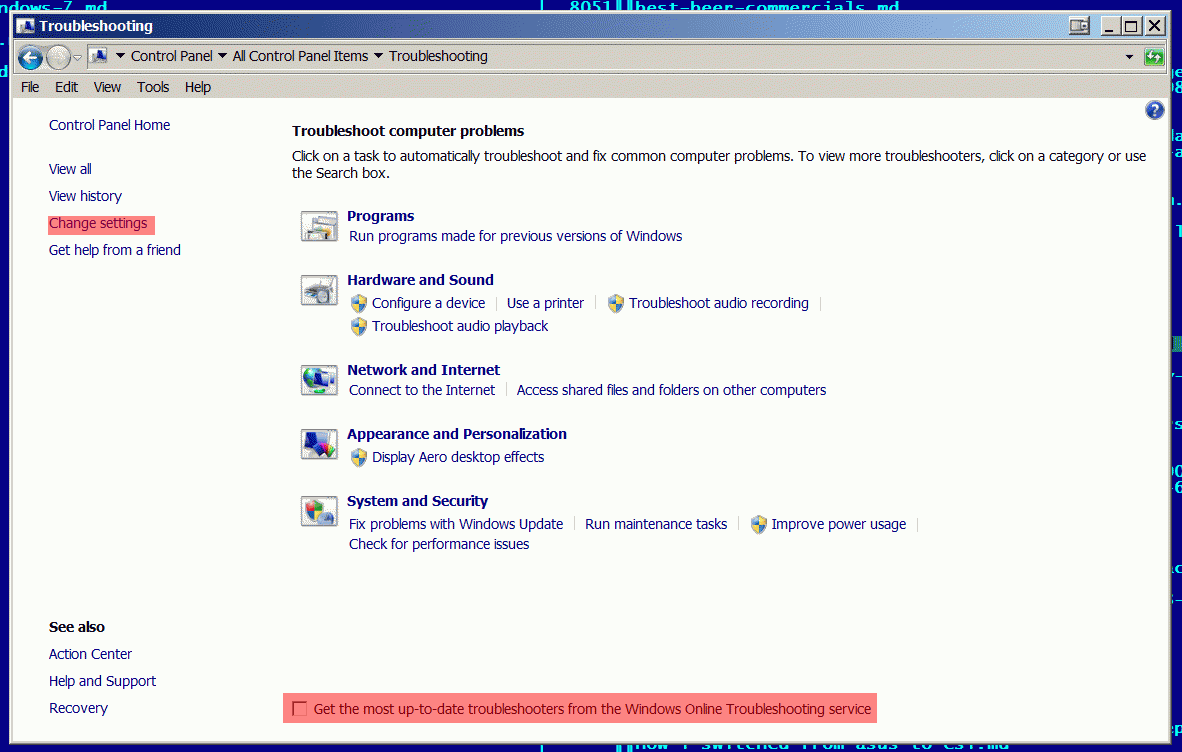The width and height of the screenshot is (1182, 752).
Task: Click the System and Security category icon
Action: pos(319,511)
